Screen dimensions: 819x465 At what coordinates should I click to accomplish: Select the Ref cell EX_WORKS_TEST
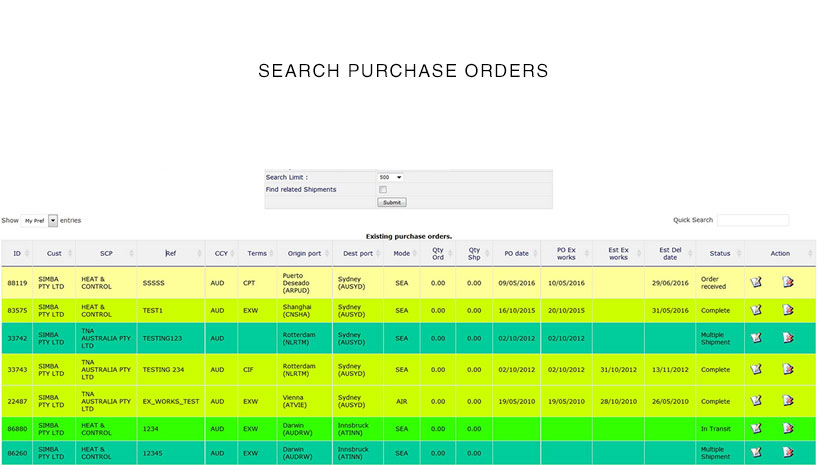point(171,401)
